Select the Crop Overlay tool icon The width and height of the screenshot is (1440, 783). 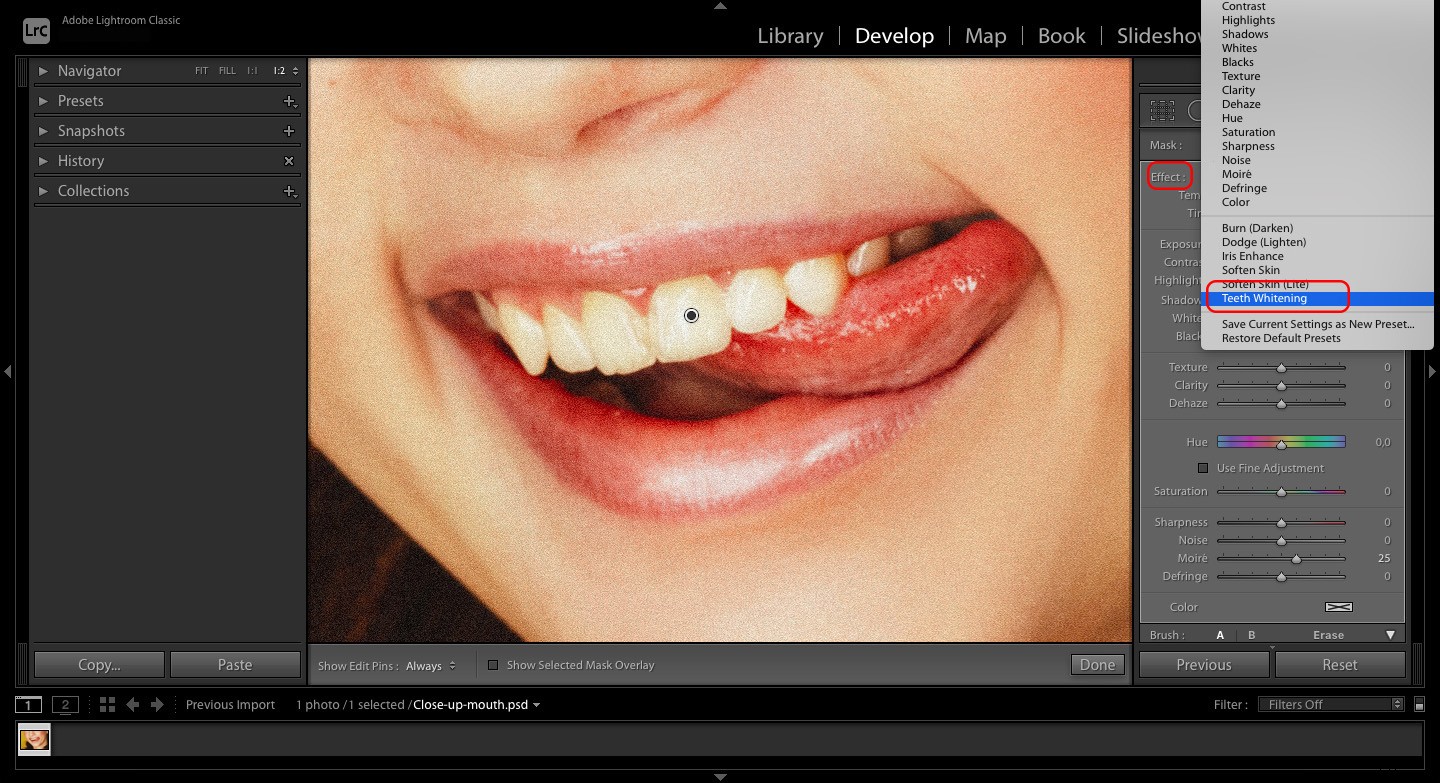1160,110
